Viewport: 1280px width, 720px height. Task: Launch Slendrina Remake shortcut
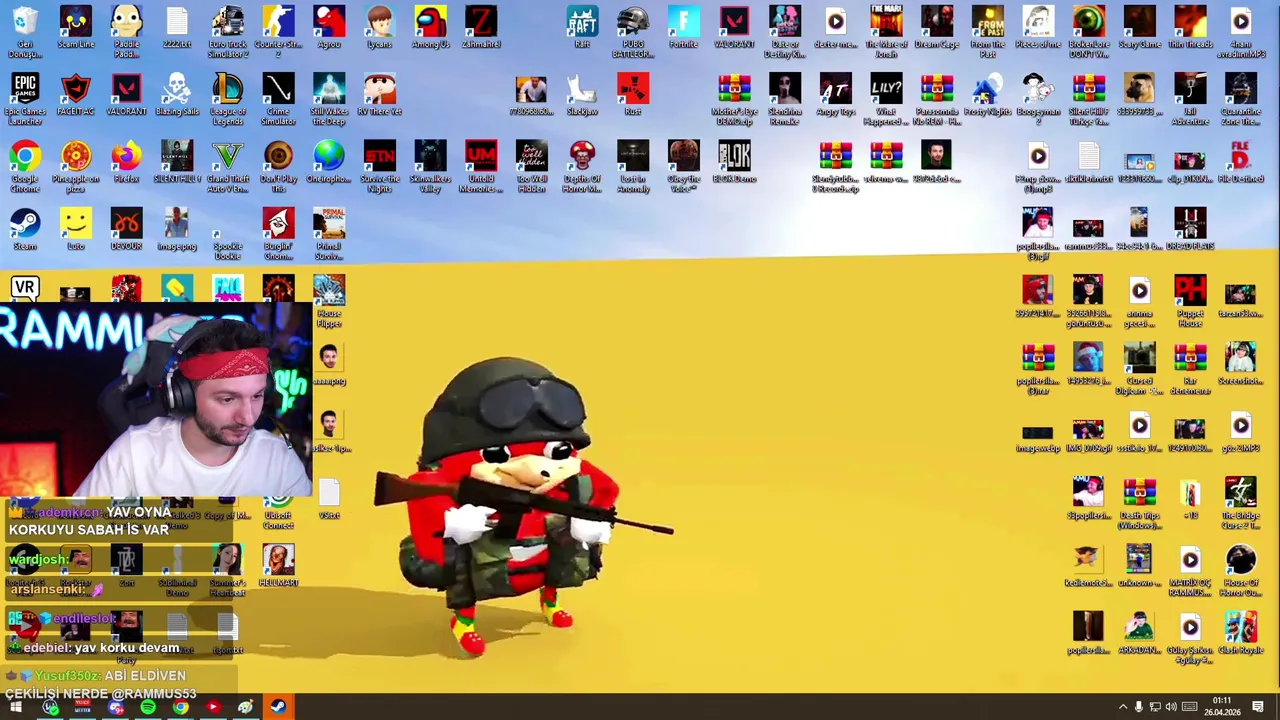(x=785, y=98)
